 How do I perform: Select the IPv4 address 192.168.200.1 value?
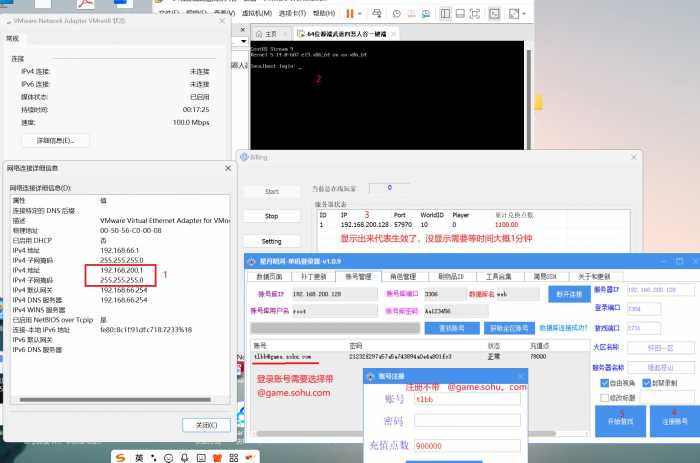point(121,270)
